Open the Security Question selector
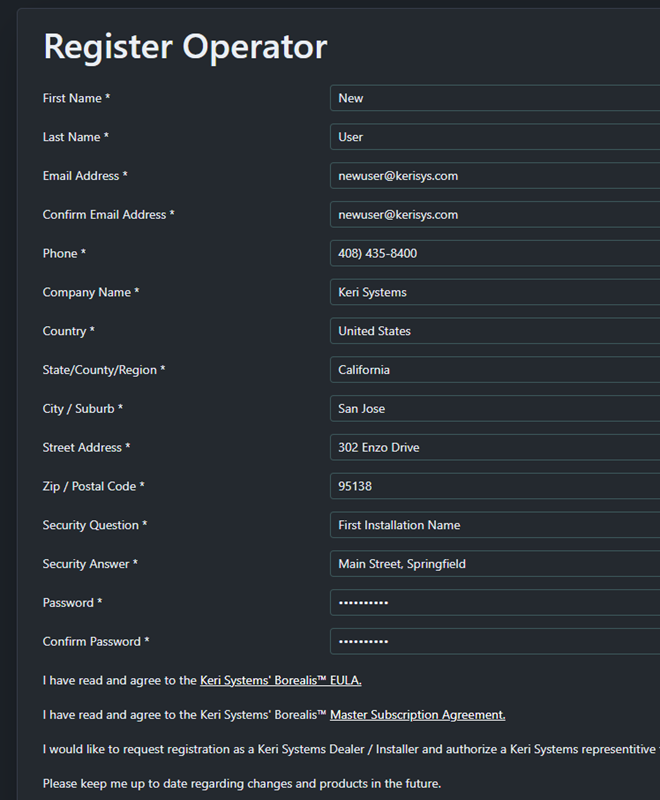 (495, 524)
